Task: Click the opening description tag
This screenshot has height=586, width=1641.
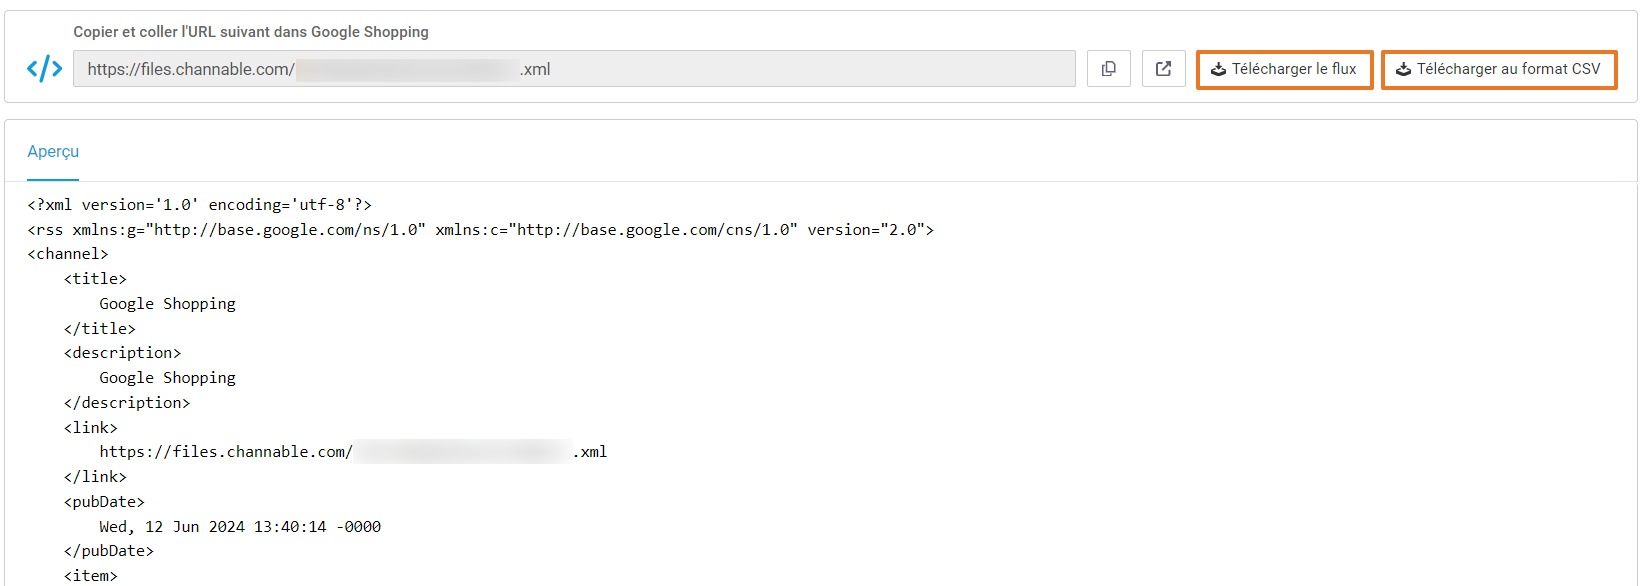Action: pos(122,353)
